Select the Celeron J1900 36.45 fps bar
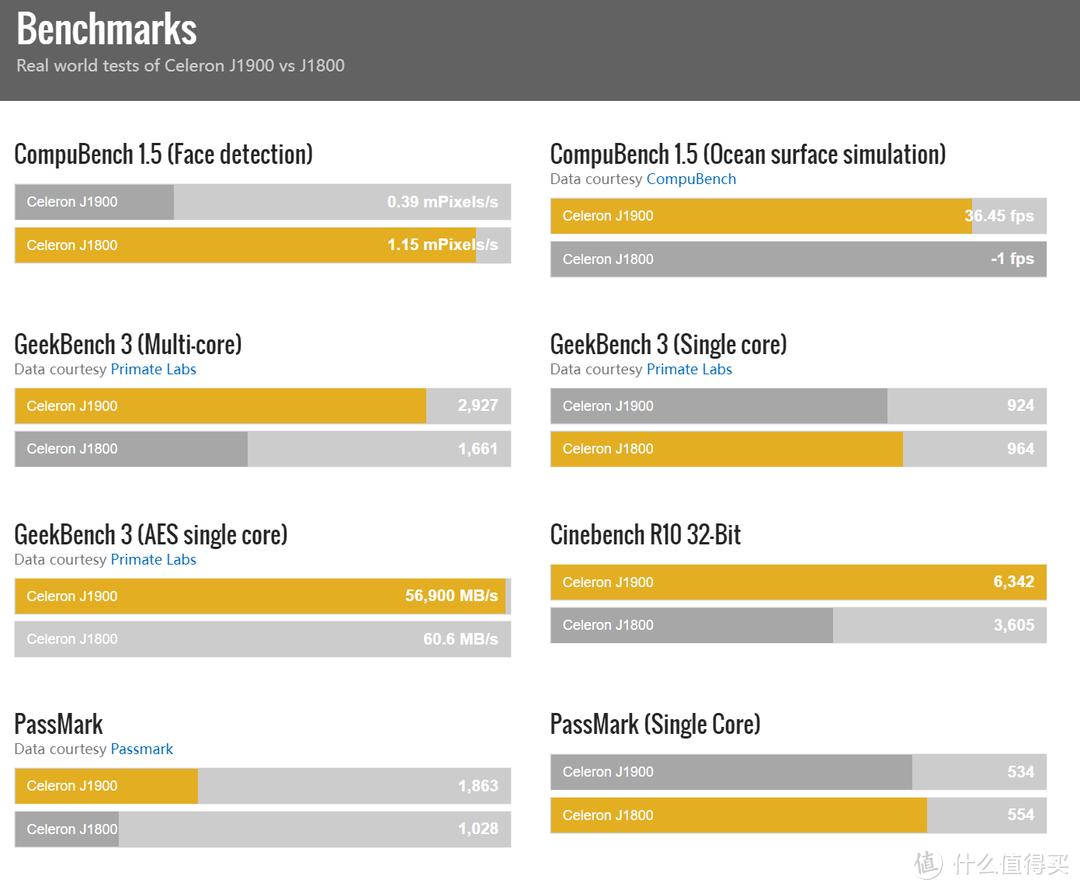Image resolution: width=1080 pixels, height=890 pixels. point(798,216)
